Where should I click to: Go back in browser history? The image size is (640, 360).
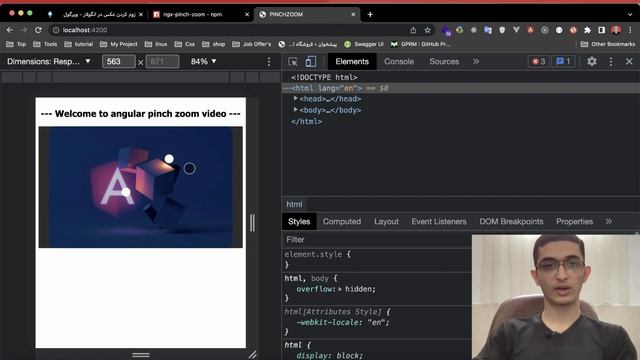tap(10, 30)
